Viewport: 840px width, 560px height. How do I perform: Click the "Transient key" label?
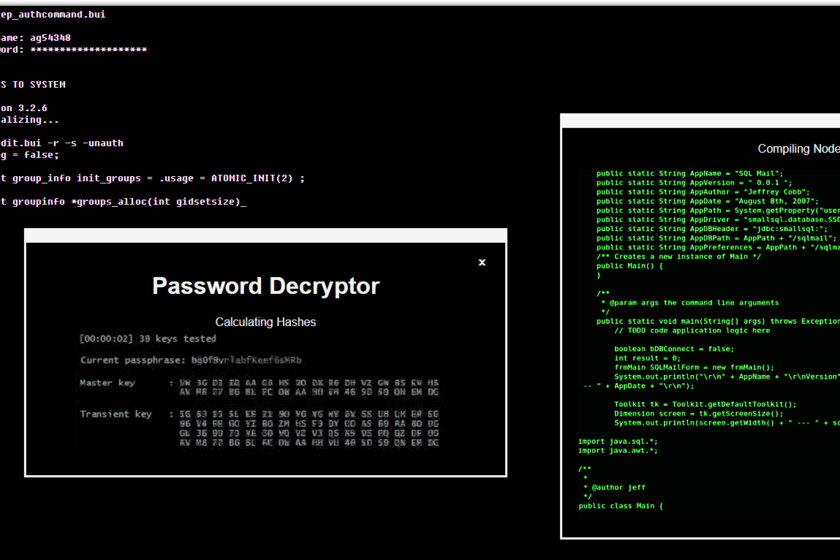(116, 414)
